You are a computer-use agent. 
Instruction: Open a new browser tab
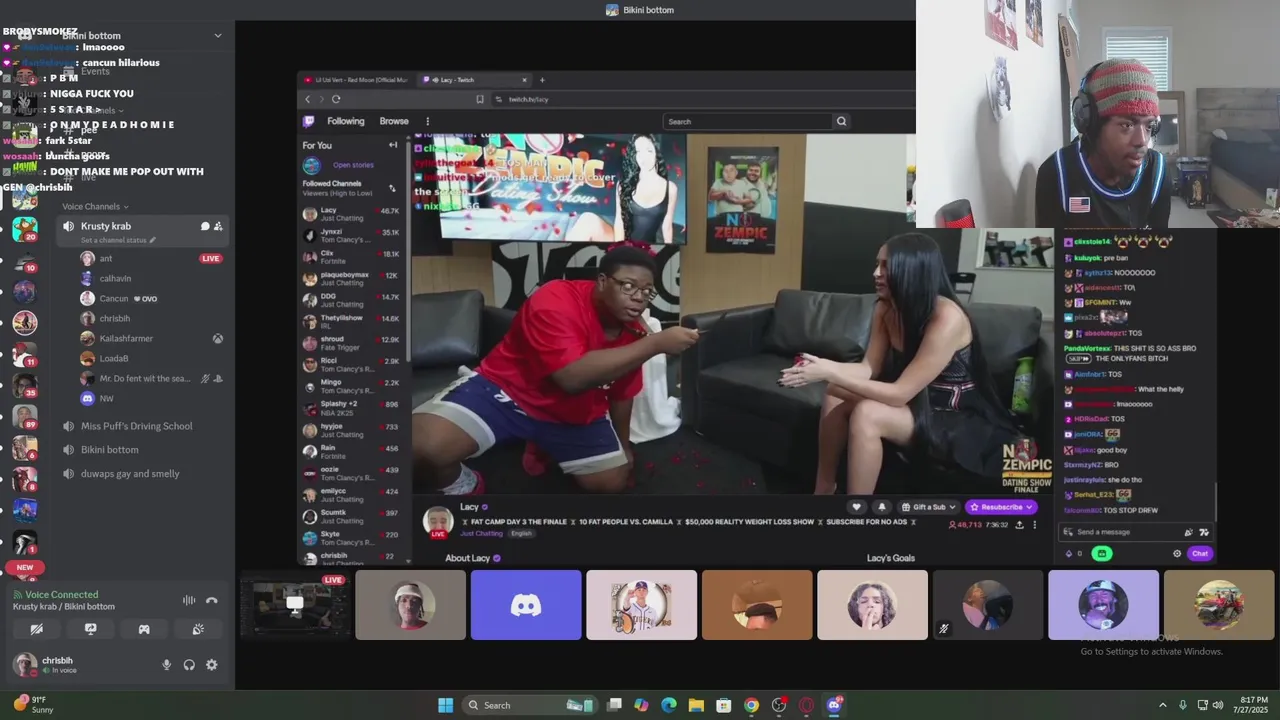click(x=542, y=80)
